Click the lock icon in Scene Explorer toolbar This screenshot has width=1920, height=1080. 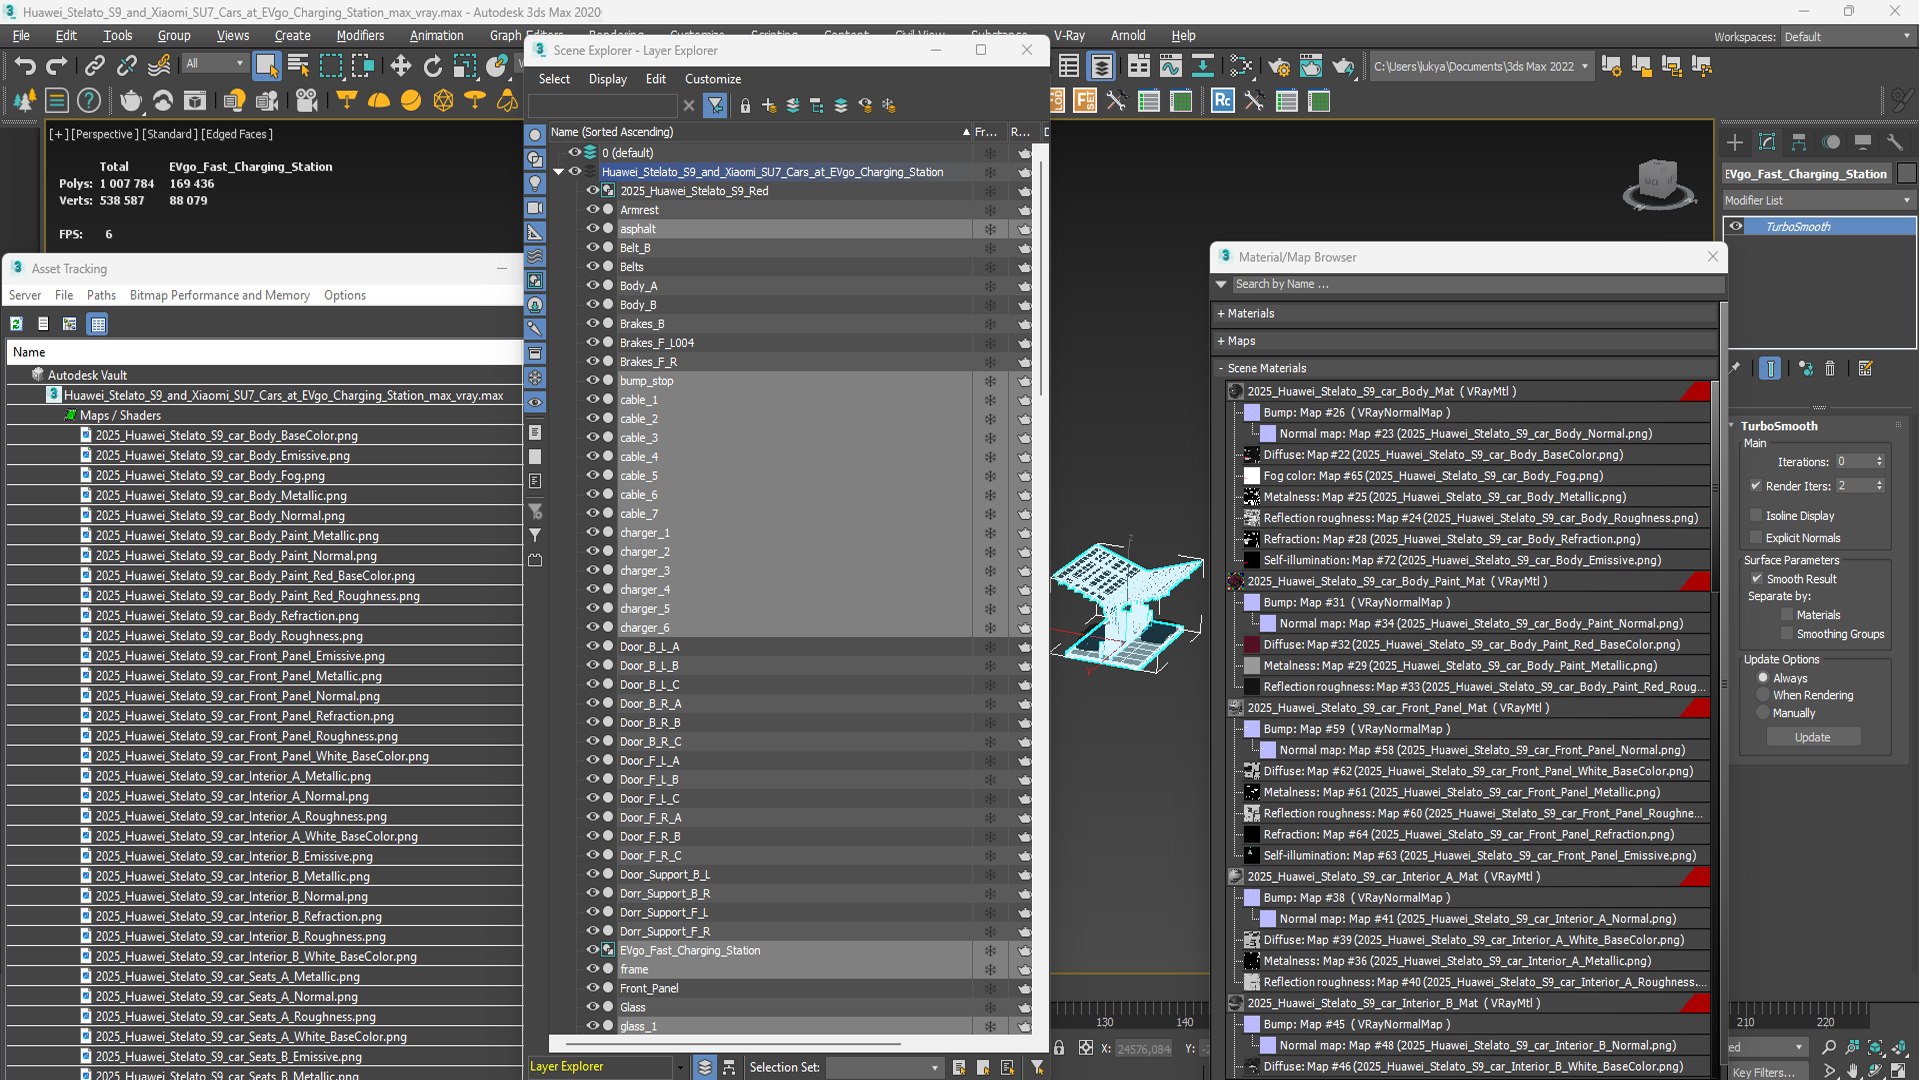click(745, 105)
